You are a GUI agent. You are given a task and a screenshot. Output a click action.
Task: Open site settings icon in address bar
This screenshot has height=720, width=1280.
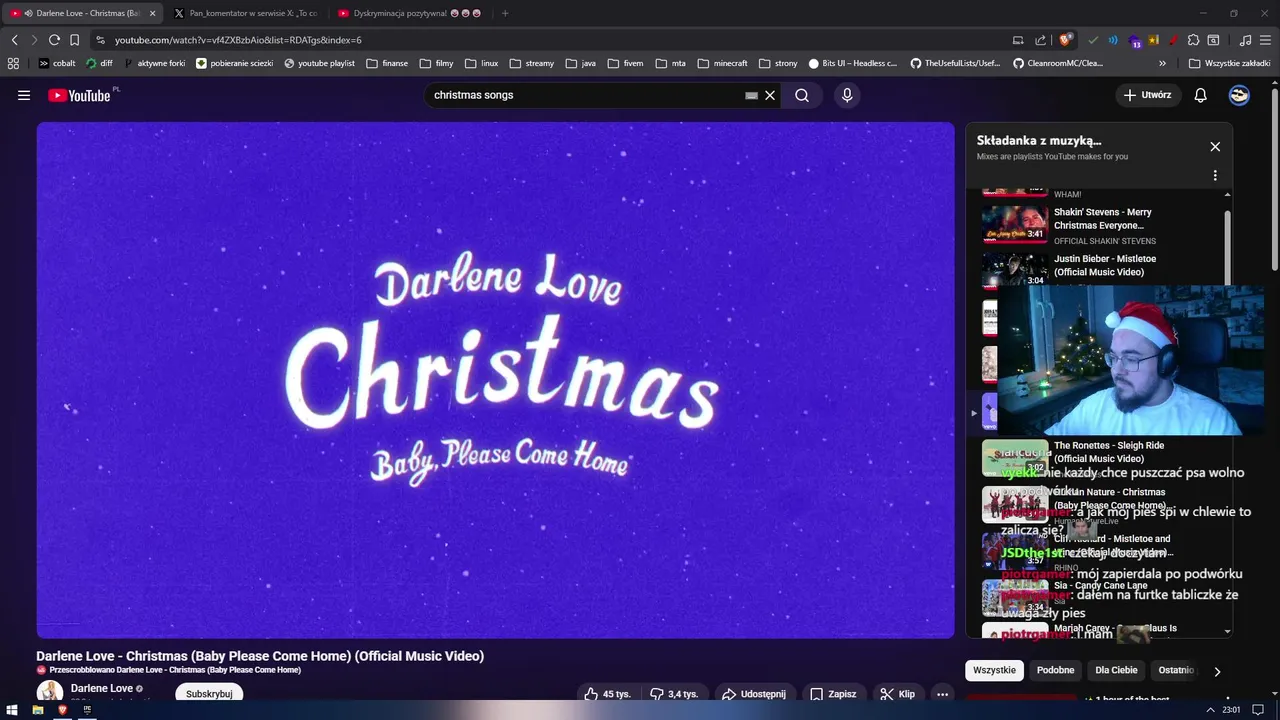pos(100,40)
